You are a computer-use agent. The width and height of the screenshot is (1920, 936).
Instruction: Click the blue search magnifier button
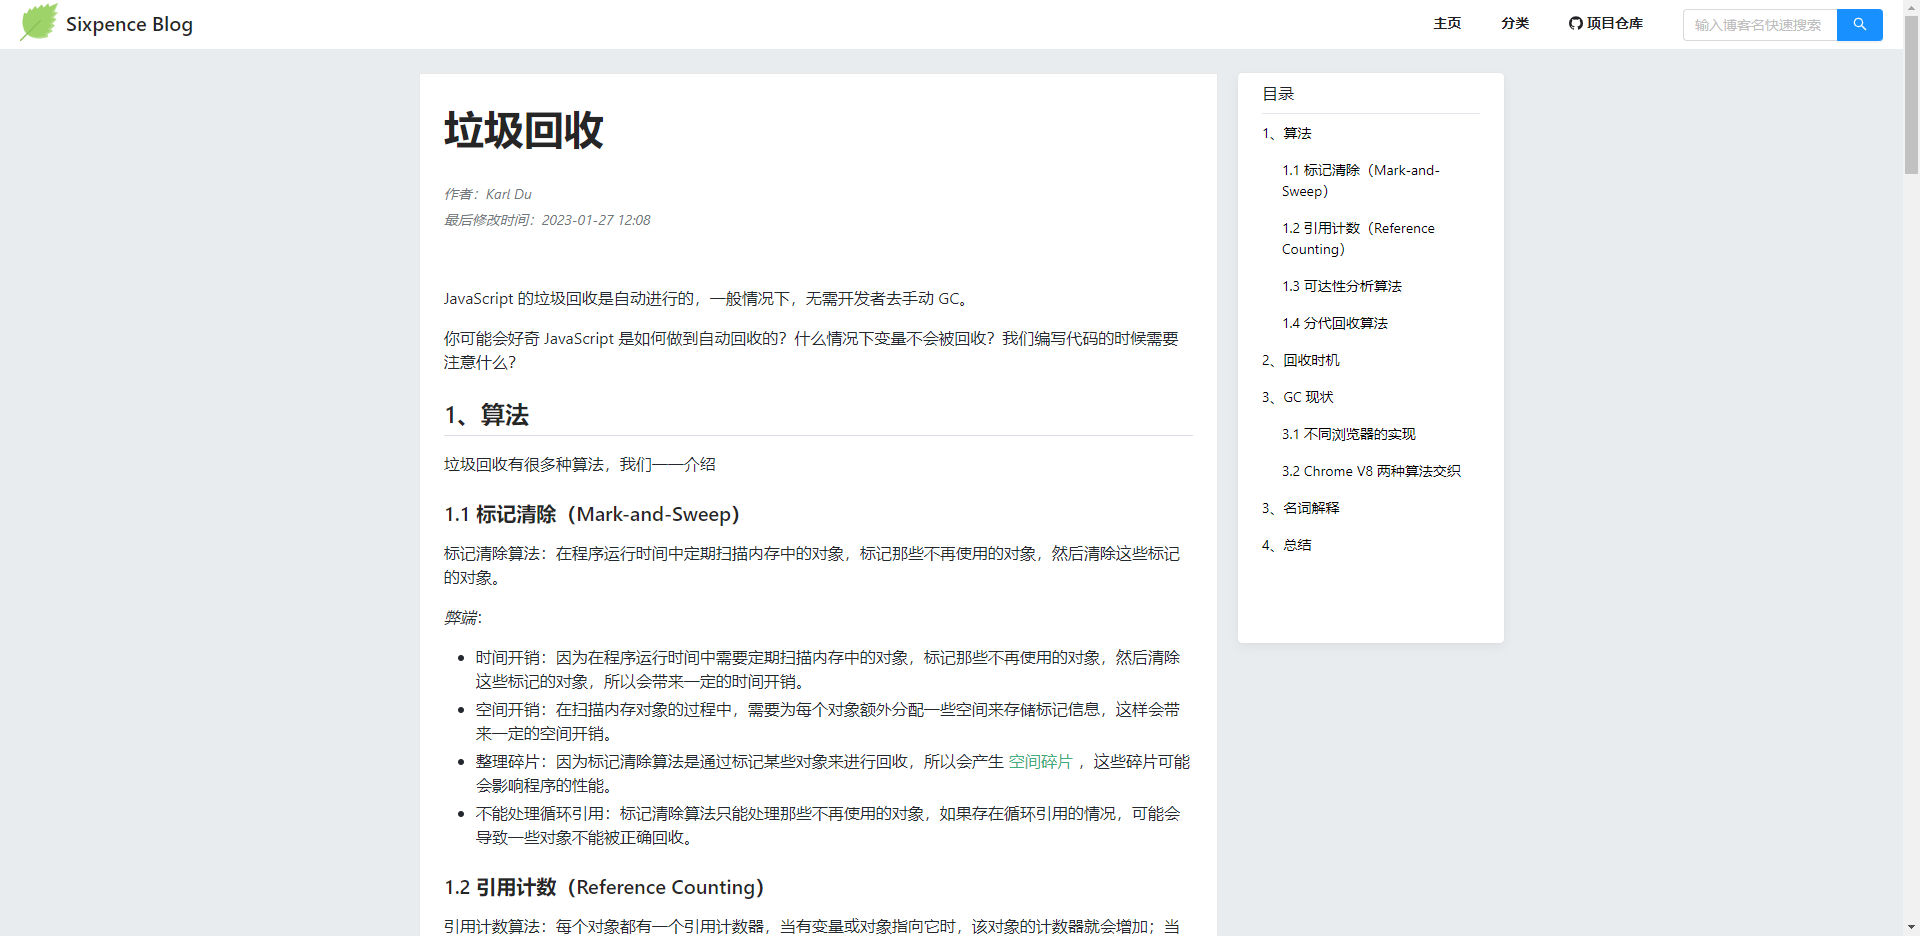pyautogui.click(x=1859, y=24)
